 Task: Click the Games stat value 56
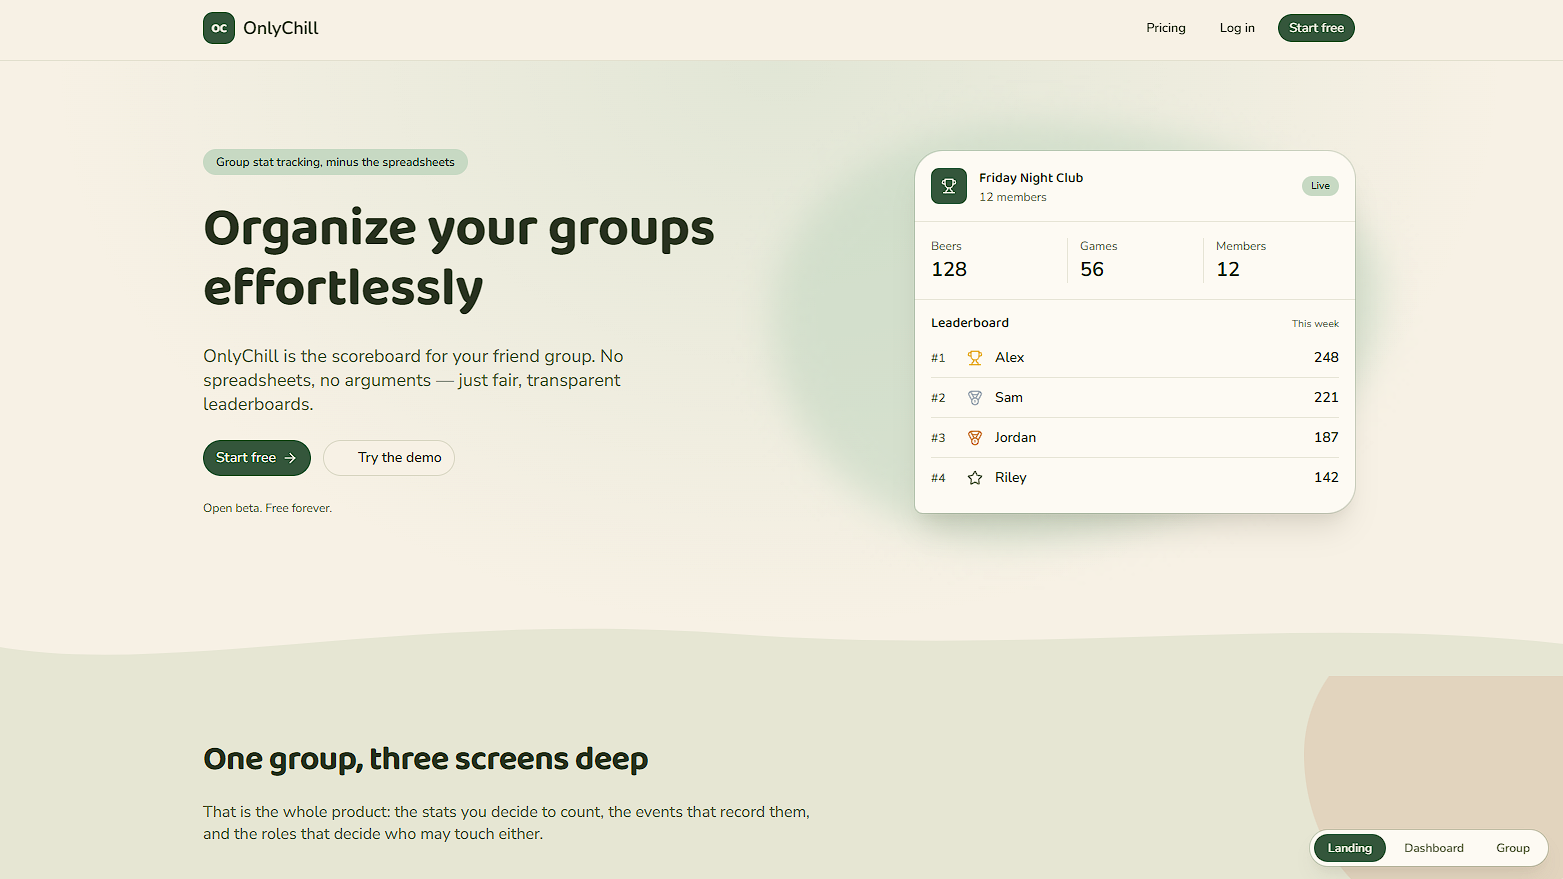click(x=1092, y=269)
